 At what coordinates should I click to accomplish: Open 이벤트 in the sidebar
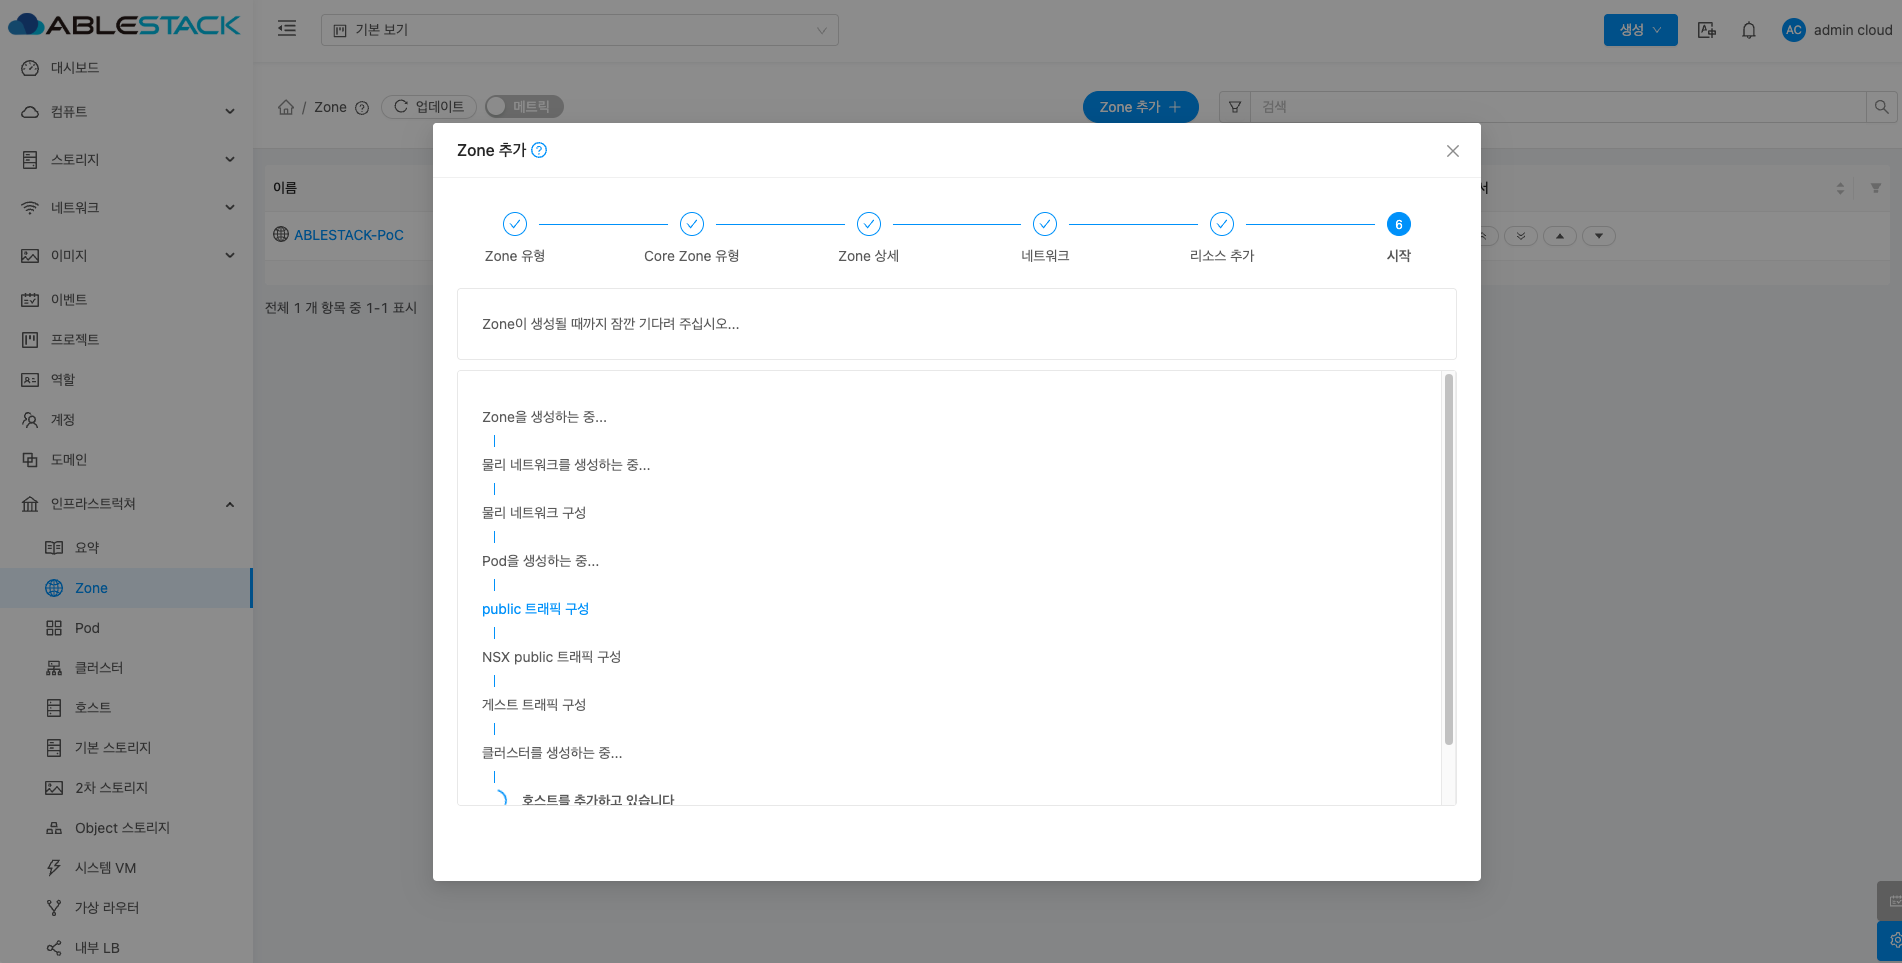coord(126,300)
